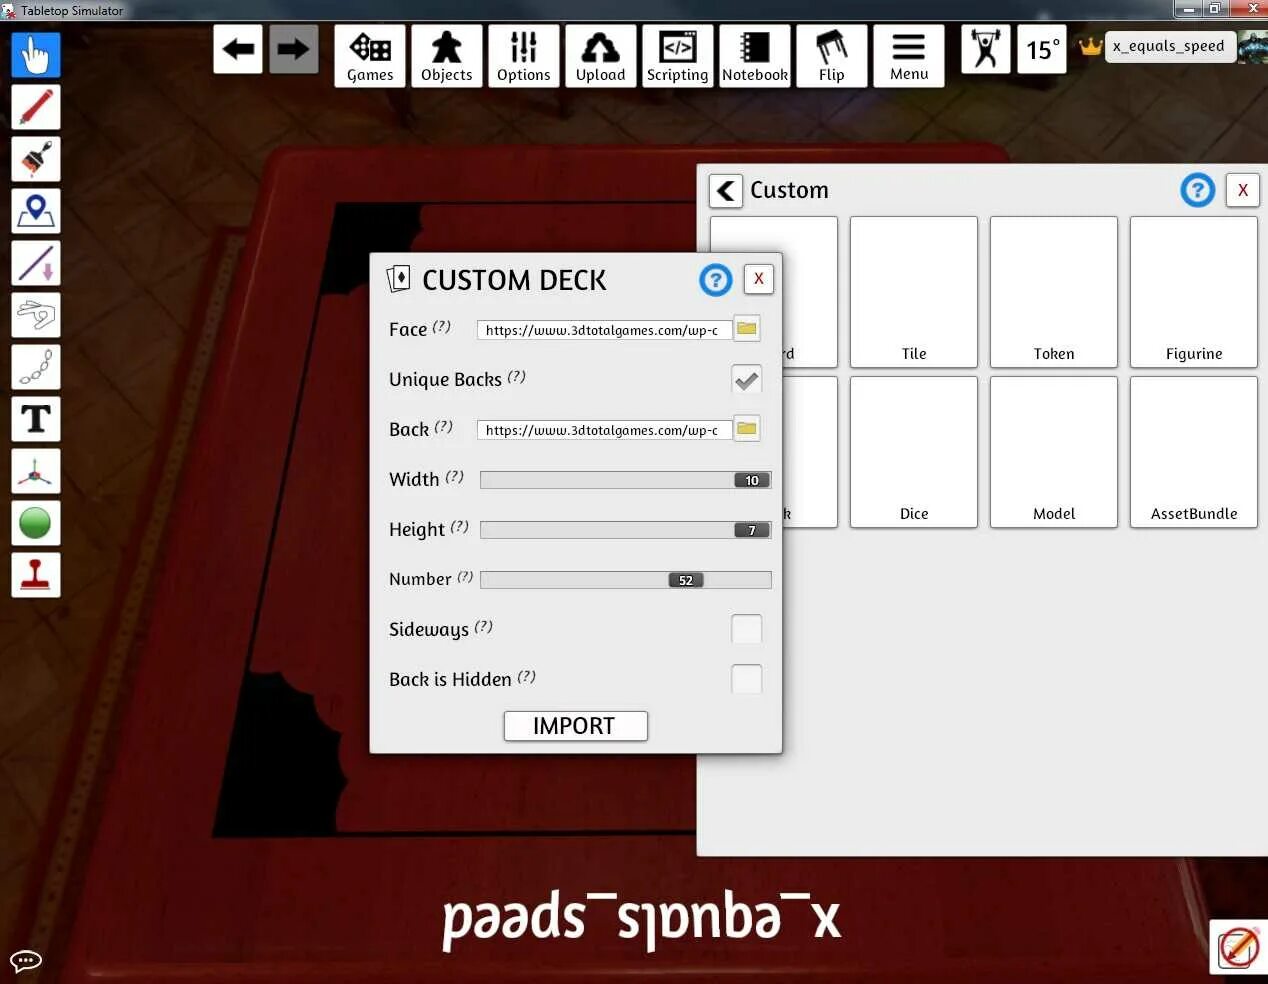This screenshot has width=1268, height=984.
Task: Select the Dice custom object
Action: [914, 452]
